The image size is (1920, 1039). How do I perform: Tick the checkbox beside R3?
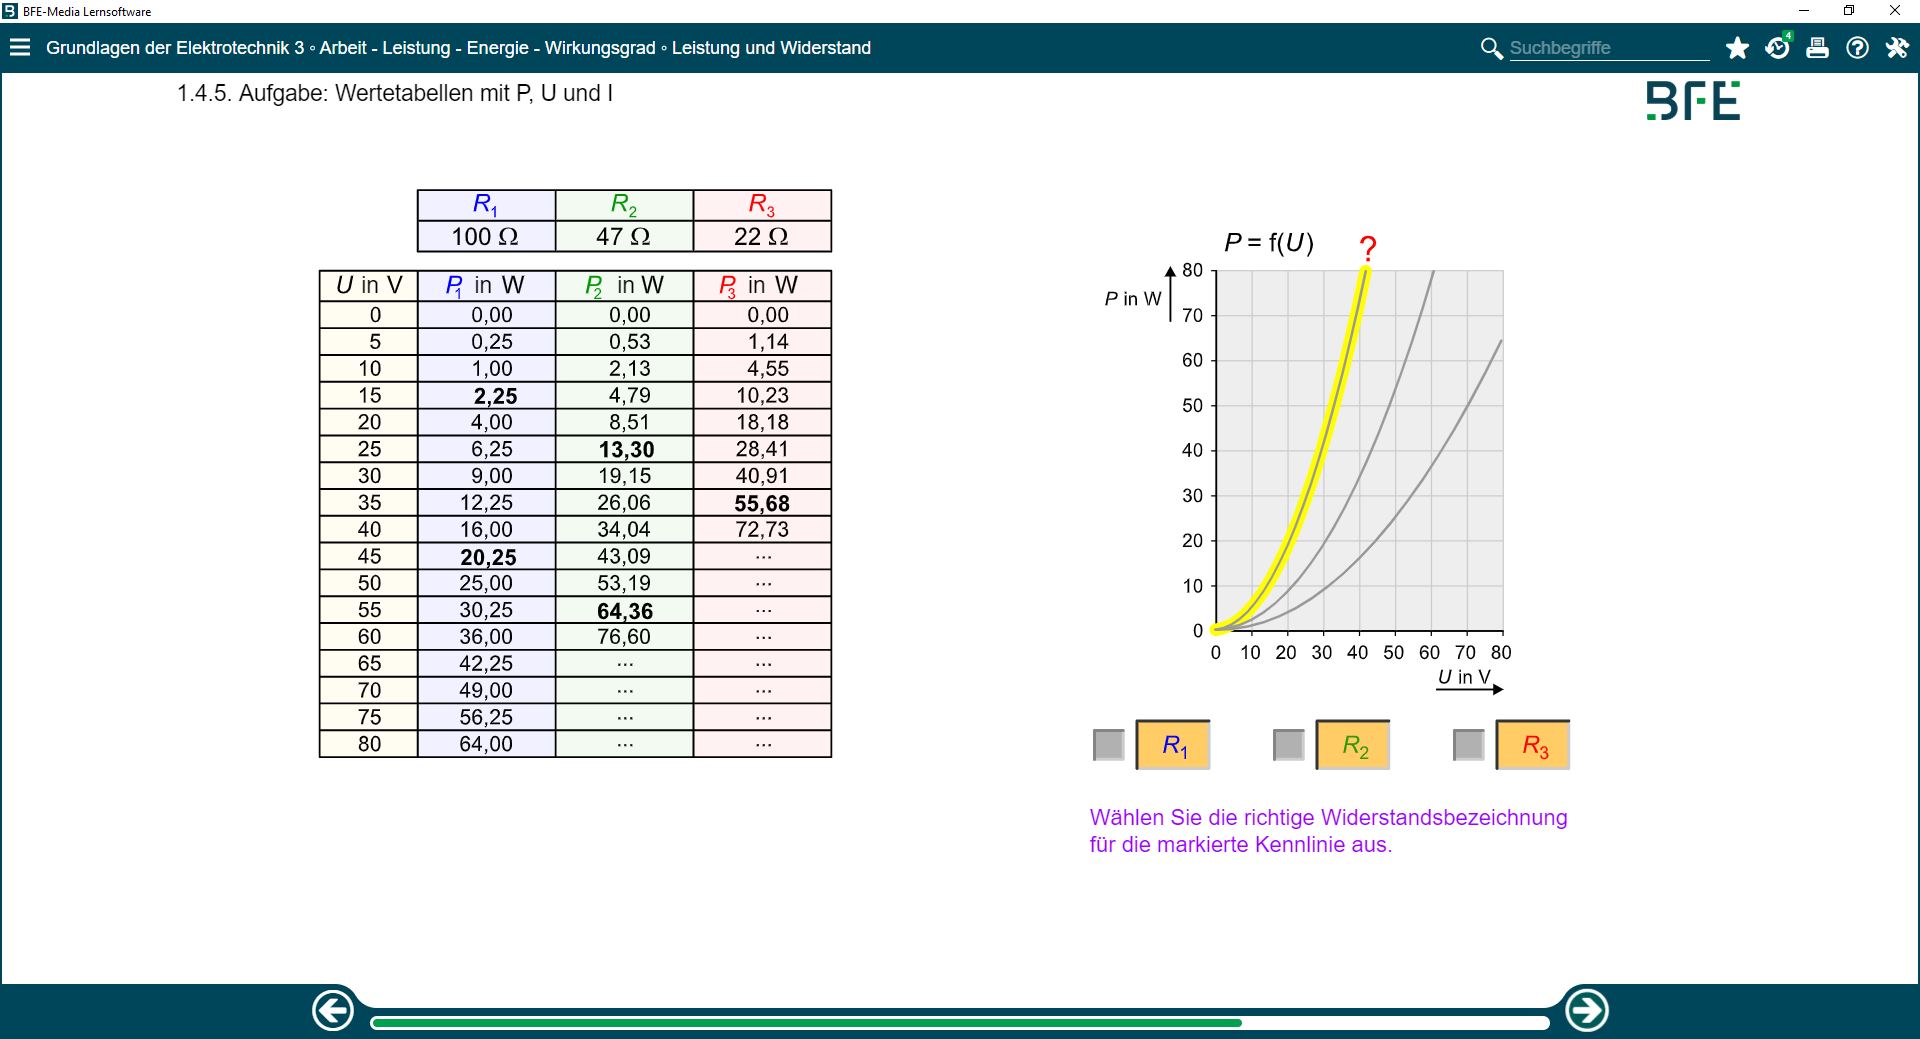tap(1468, 745)
